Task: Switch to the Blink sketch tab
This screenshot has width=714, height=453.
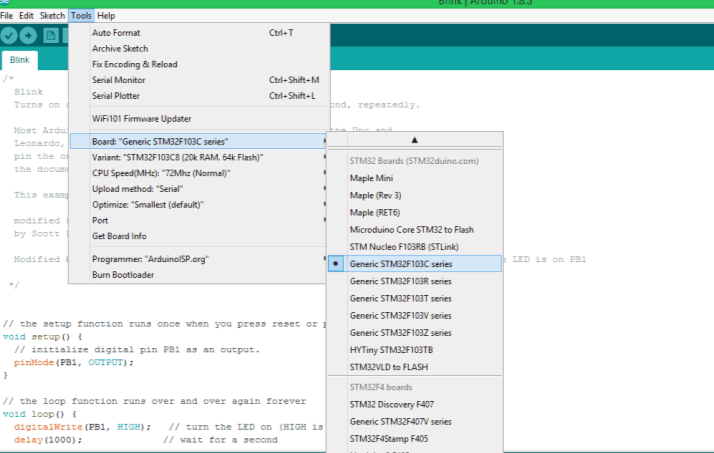Action: point(20,60)
